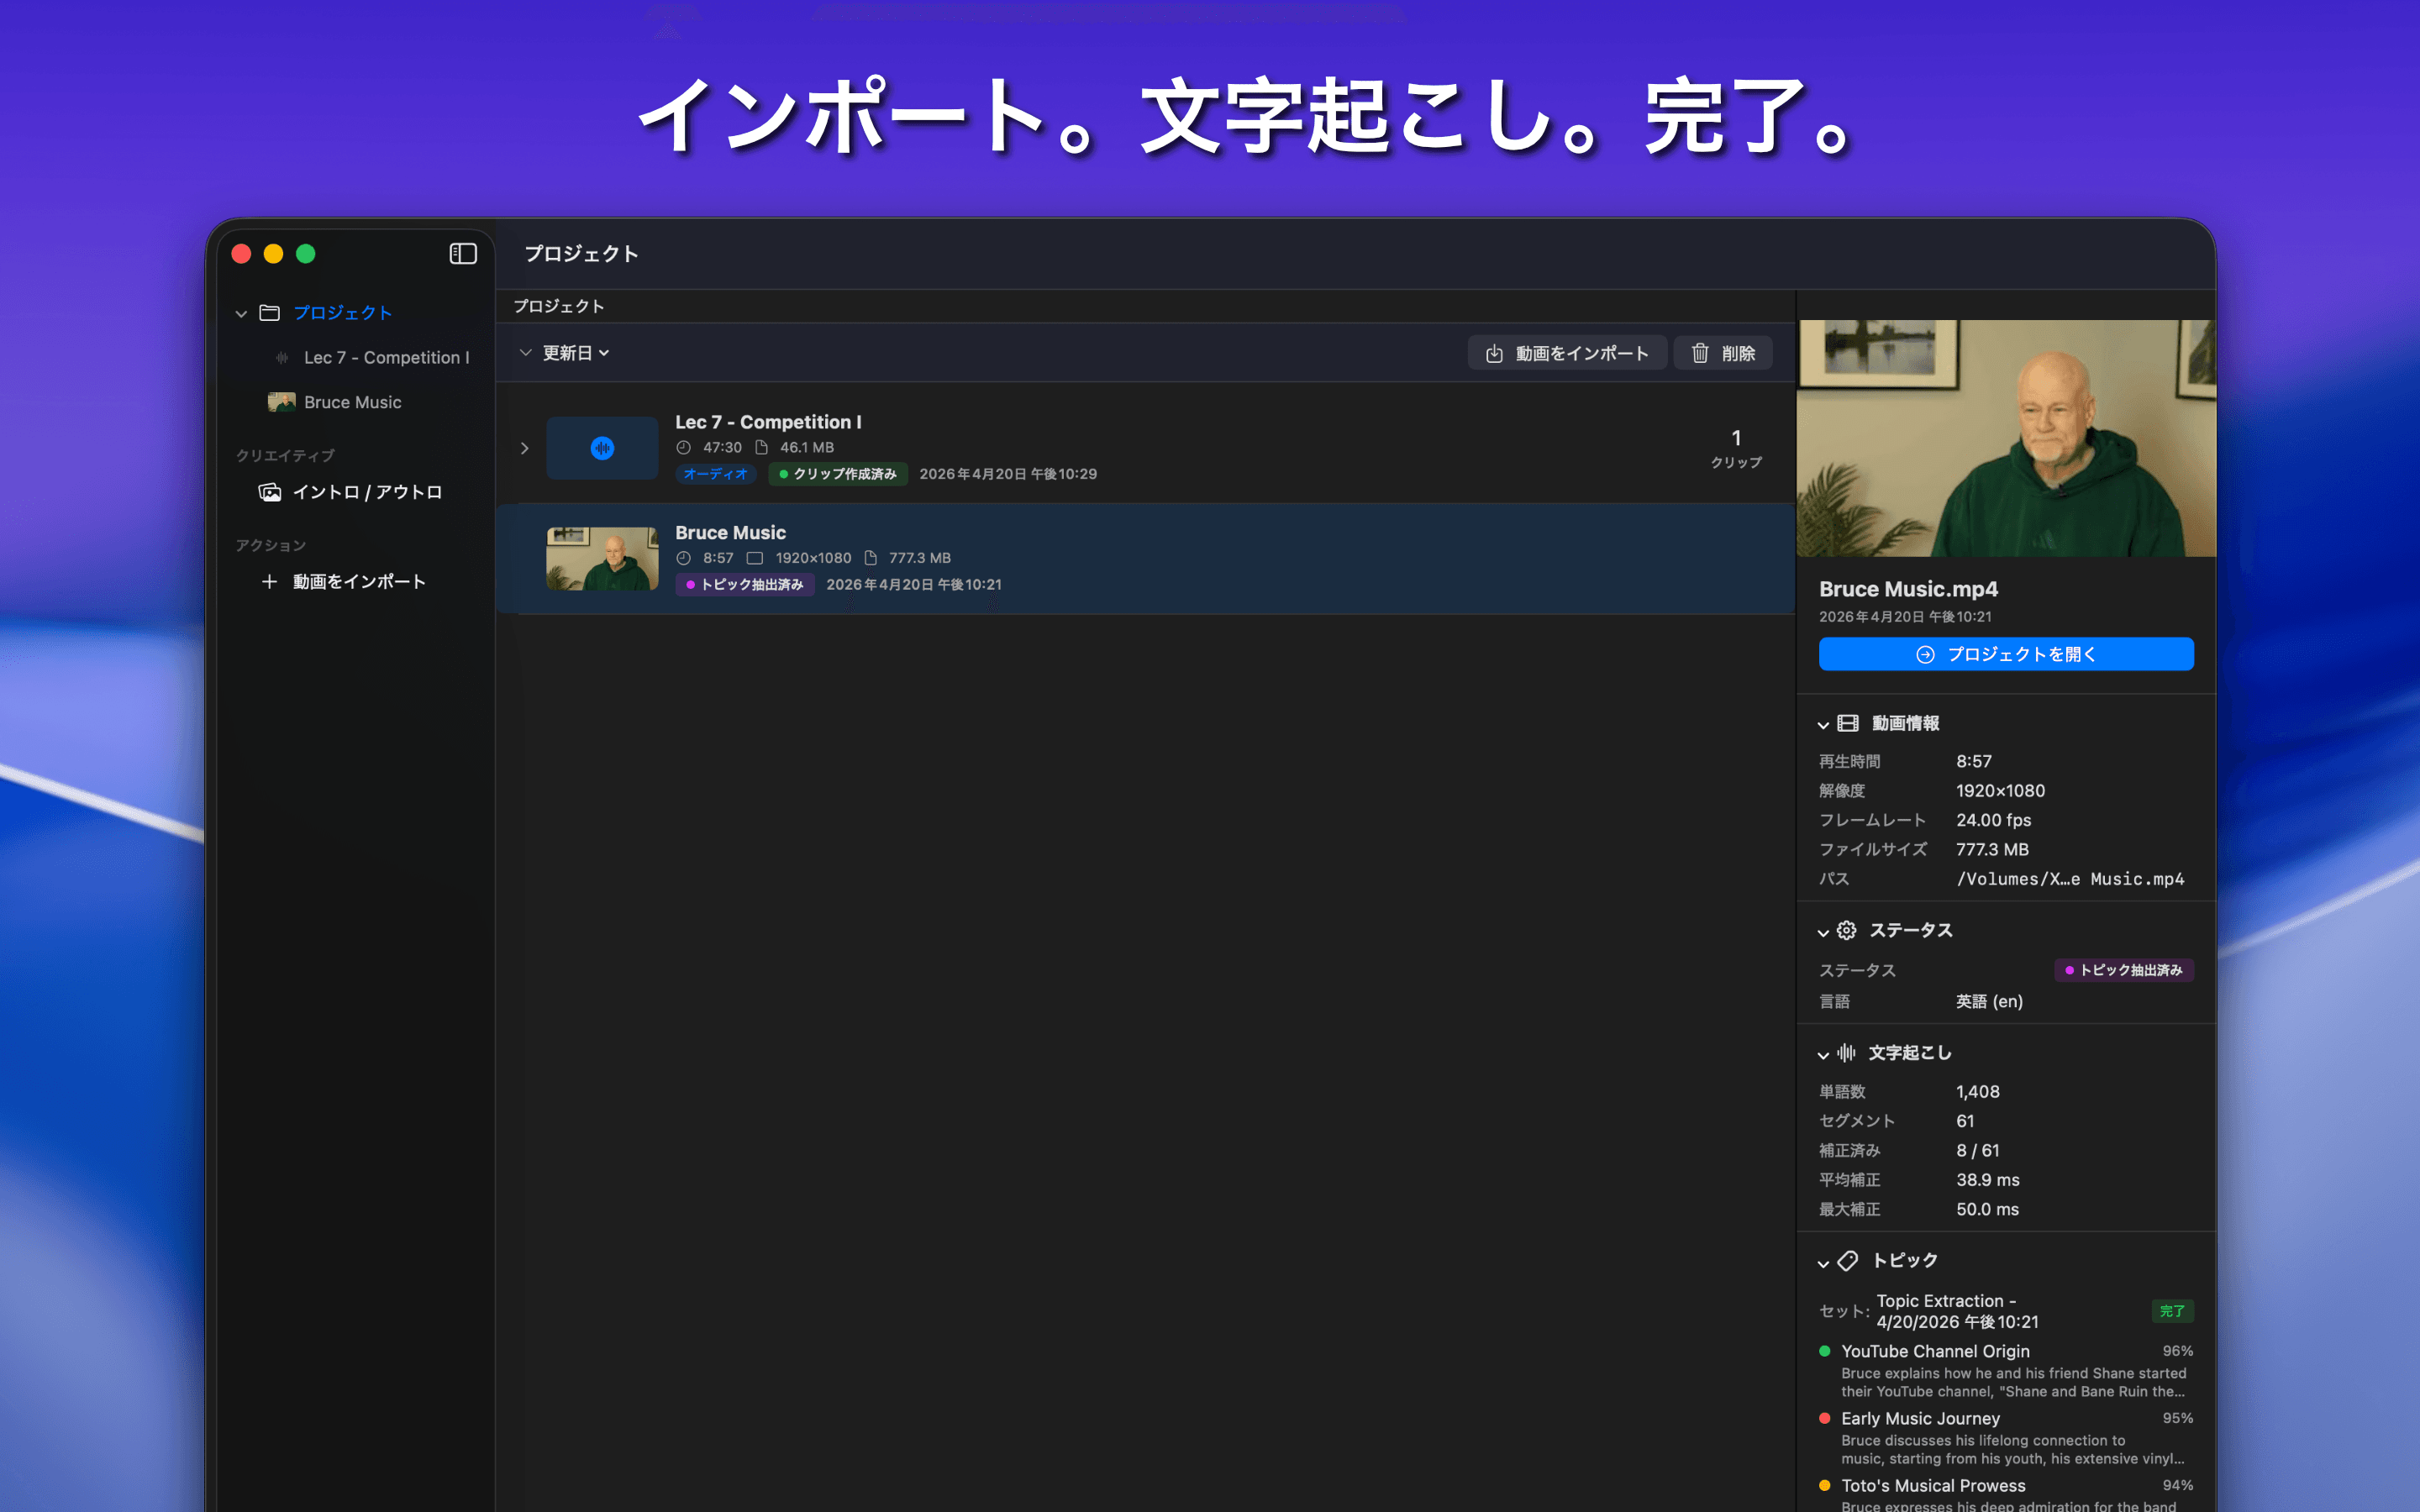Screen dimensions: 2420x1512
Task: Click the Bruce Music thumbnail icon in sidebar
Action: [282, 402]
